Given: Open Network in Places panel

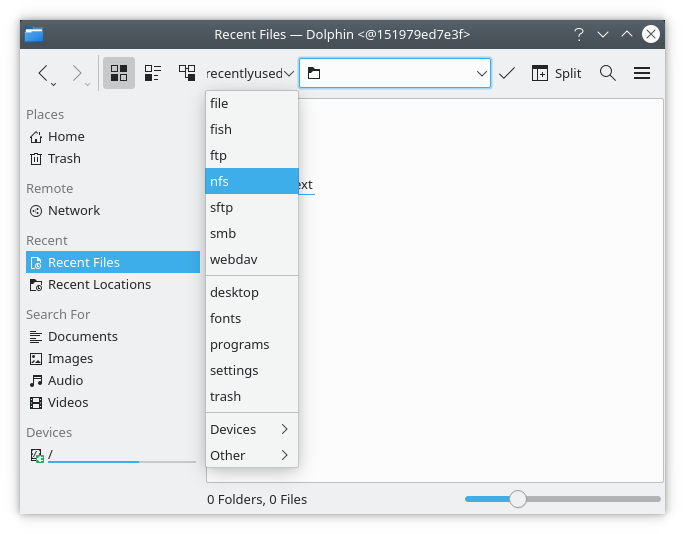Looking at the screenshot, I should (x=74, y=211).
